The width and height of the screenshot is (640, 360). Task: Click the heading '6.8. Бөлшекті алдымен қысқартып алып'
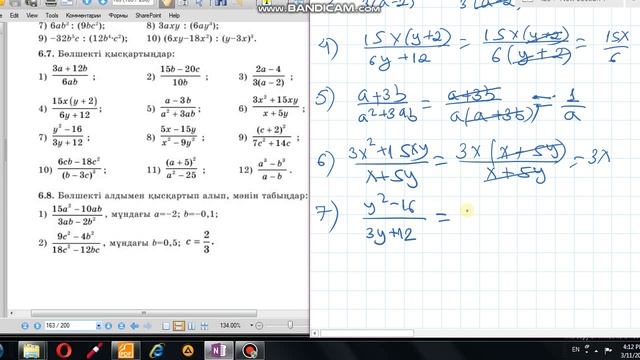click(173, 196)
